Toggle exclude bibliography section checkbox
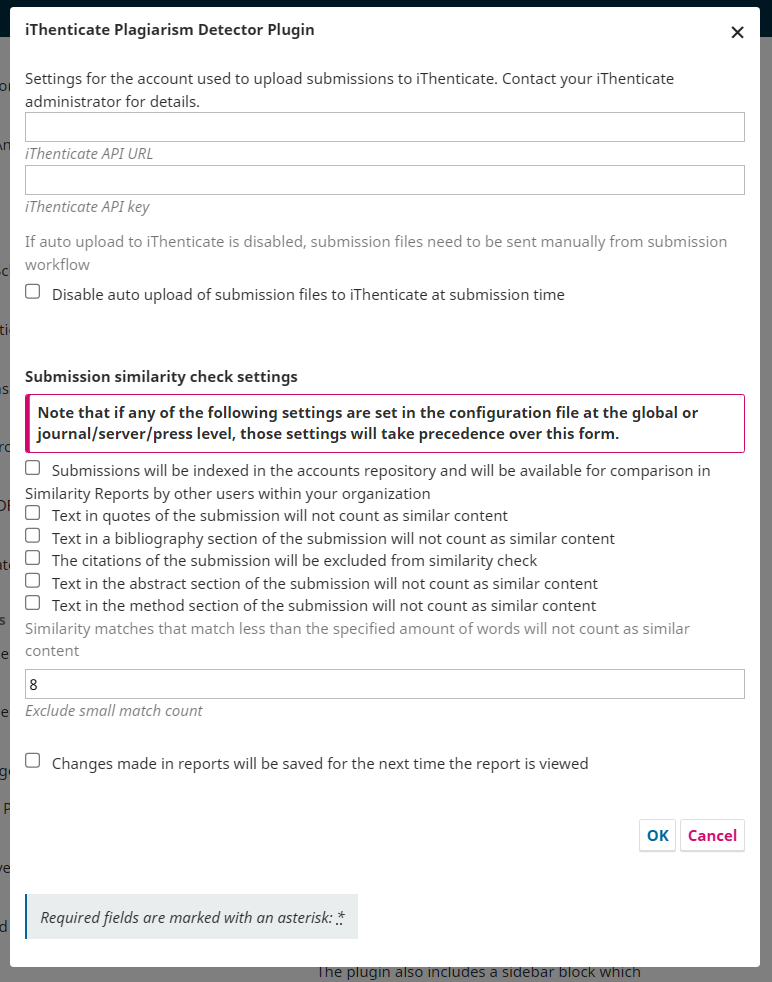The image size is (772, 982). tap(33, 535)
